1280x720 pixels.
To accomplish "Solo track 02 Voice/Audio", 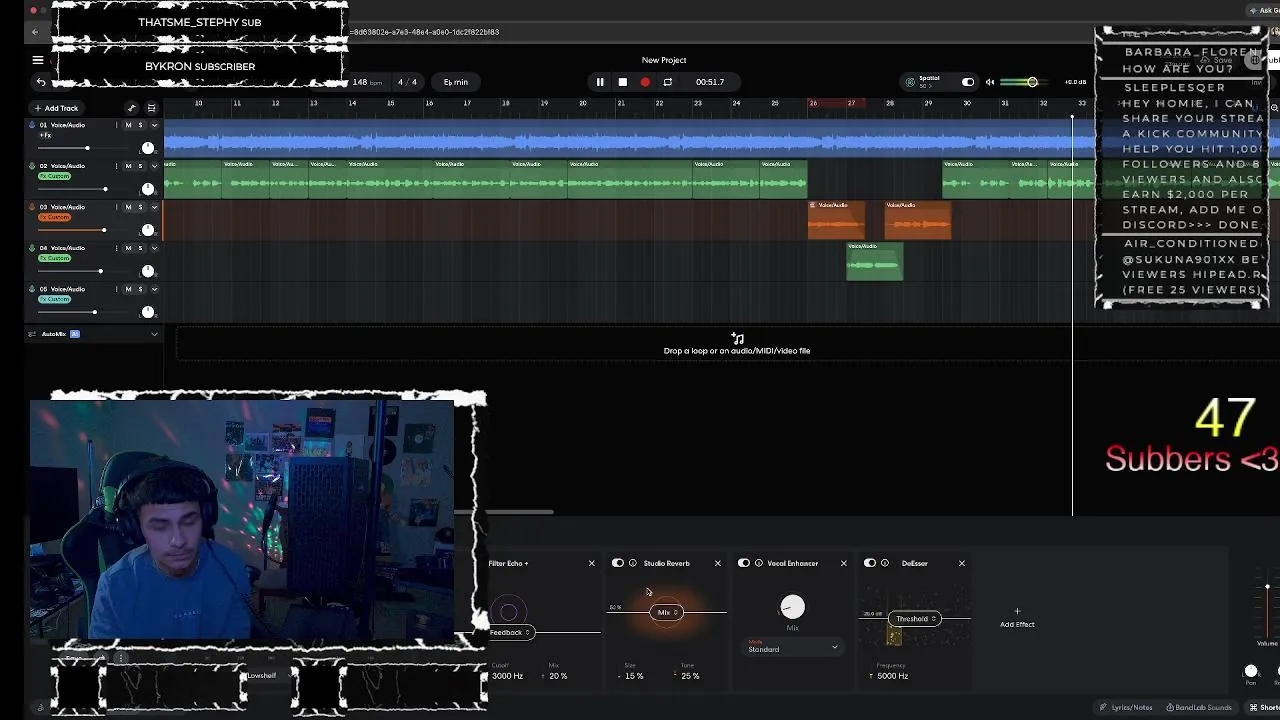I will click(x=140, y=166).
